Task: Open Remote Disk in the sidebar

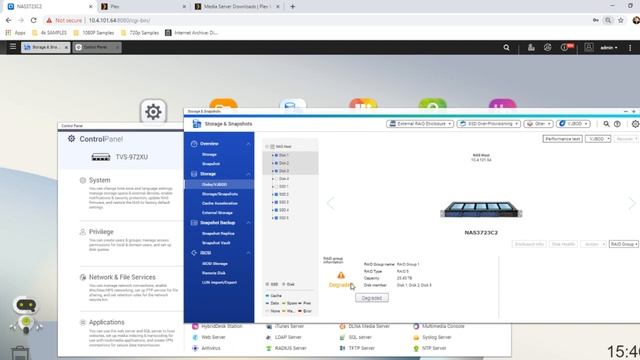Action: pos(214,273)
